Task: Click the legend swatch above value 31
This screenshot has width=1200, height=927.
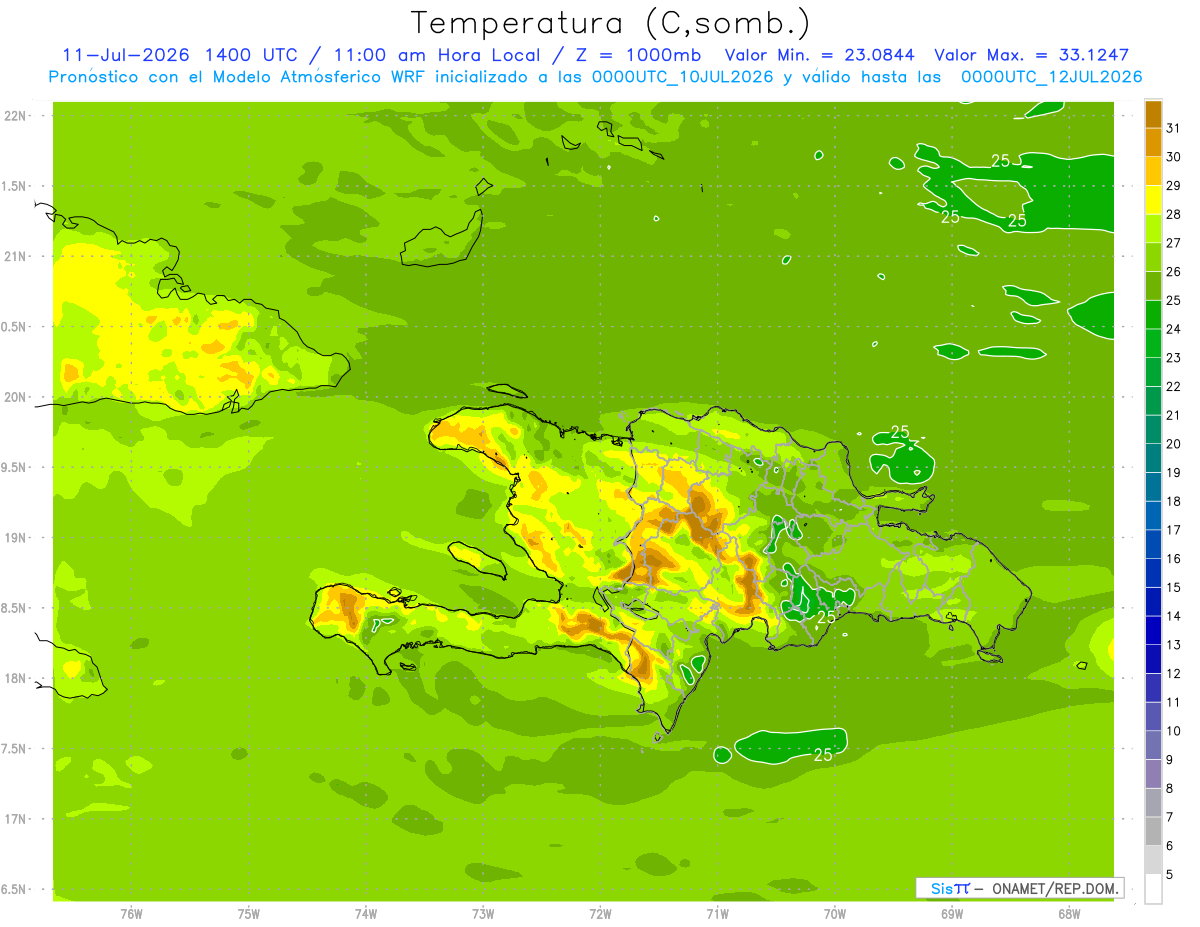Action: tap(1153, 113)
